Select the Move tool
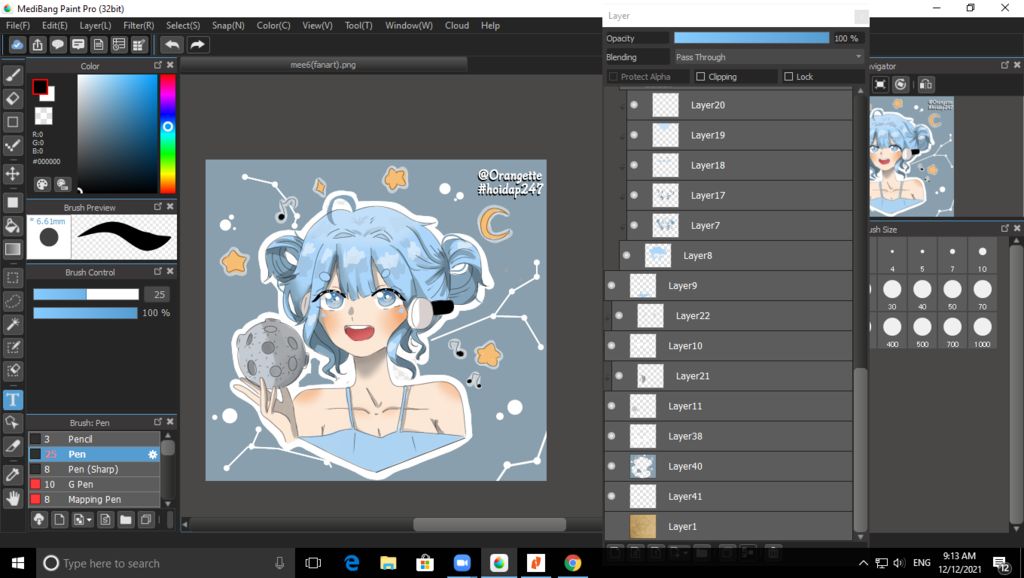Screen dimensions: 1024x578 [x=12, y=174]
